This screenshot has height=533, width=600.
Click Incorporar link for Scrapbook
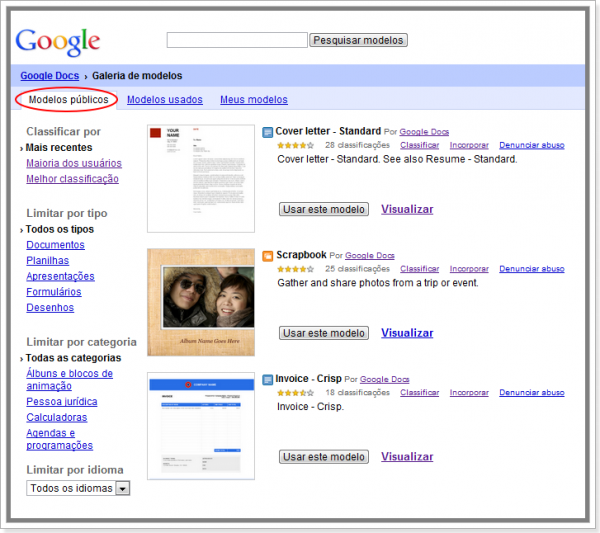point(469,269)
